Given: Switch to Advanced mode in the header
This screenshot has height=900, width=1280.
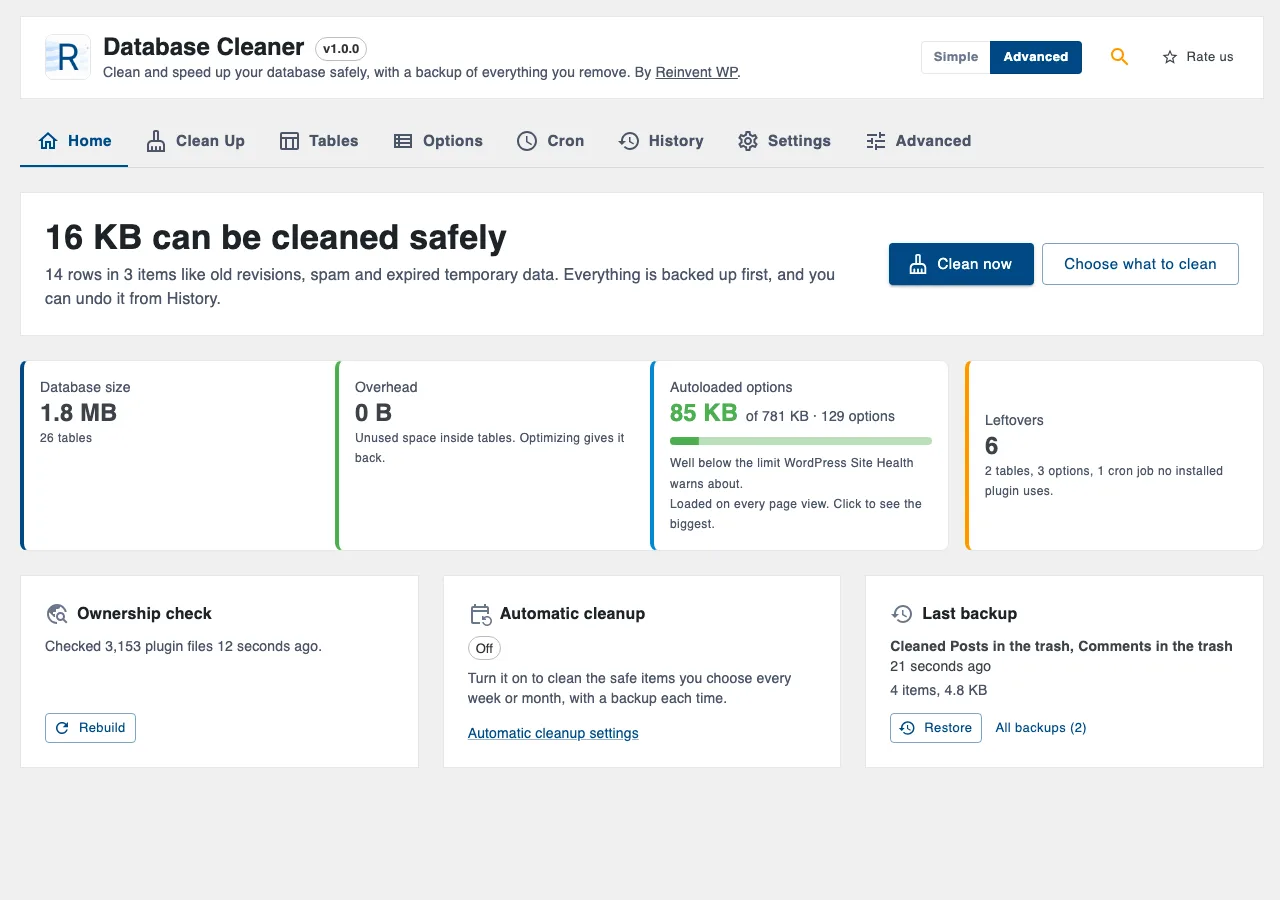Looking at the screenshot, I should tap(1036, 57).
